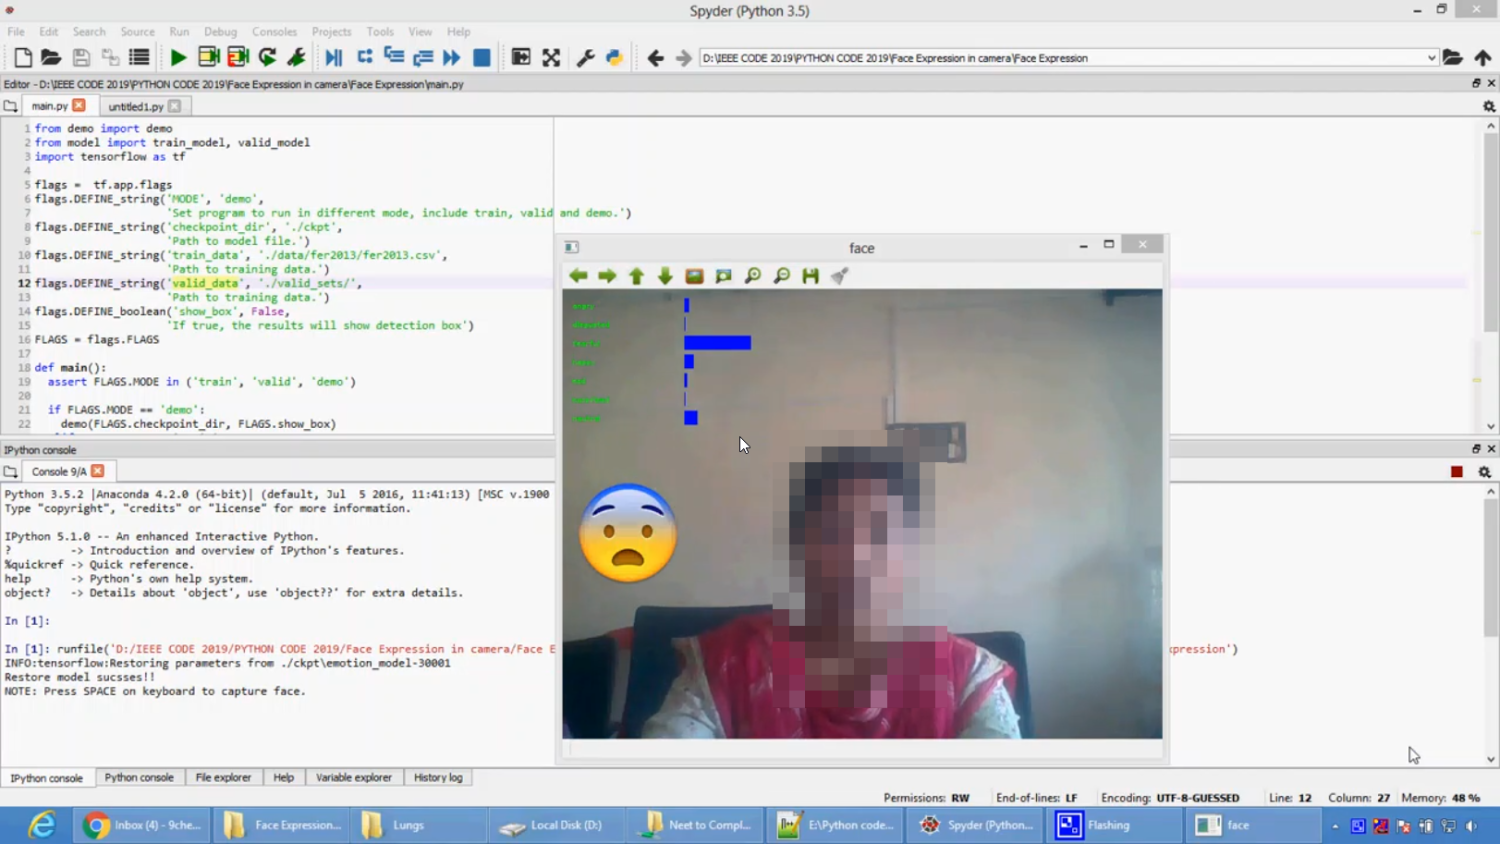Open the File menu
The width and height of the screenshot is (1500, 844).
click(16, 32)
